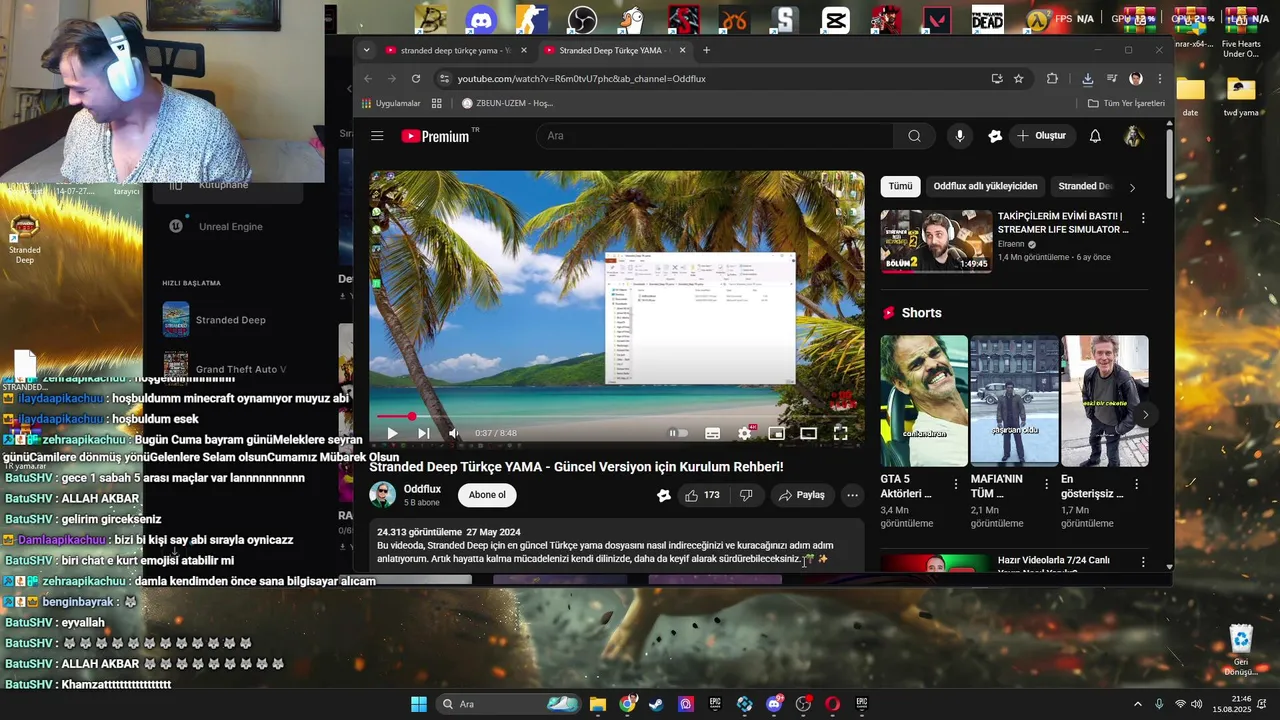This screenshot has height=720, width=1280.
Task: Launch OBS Studio desktop shortcut
Action: point(582,19)
